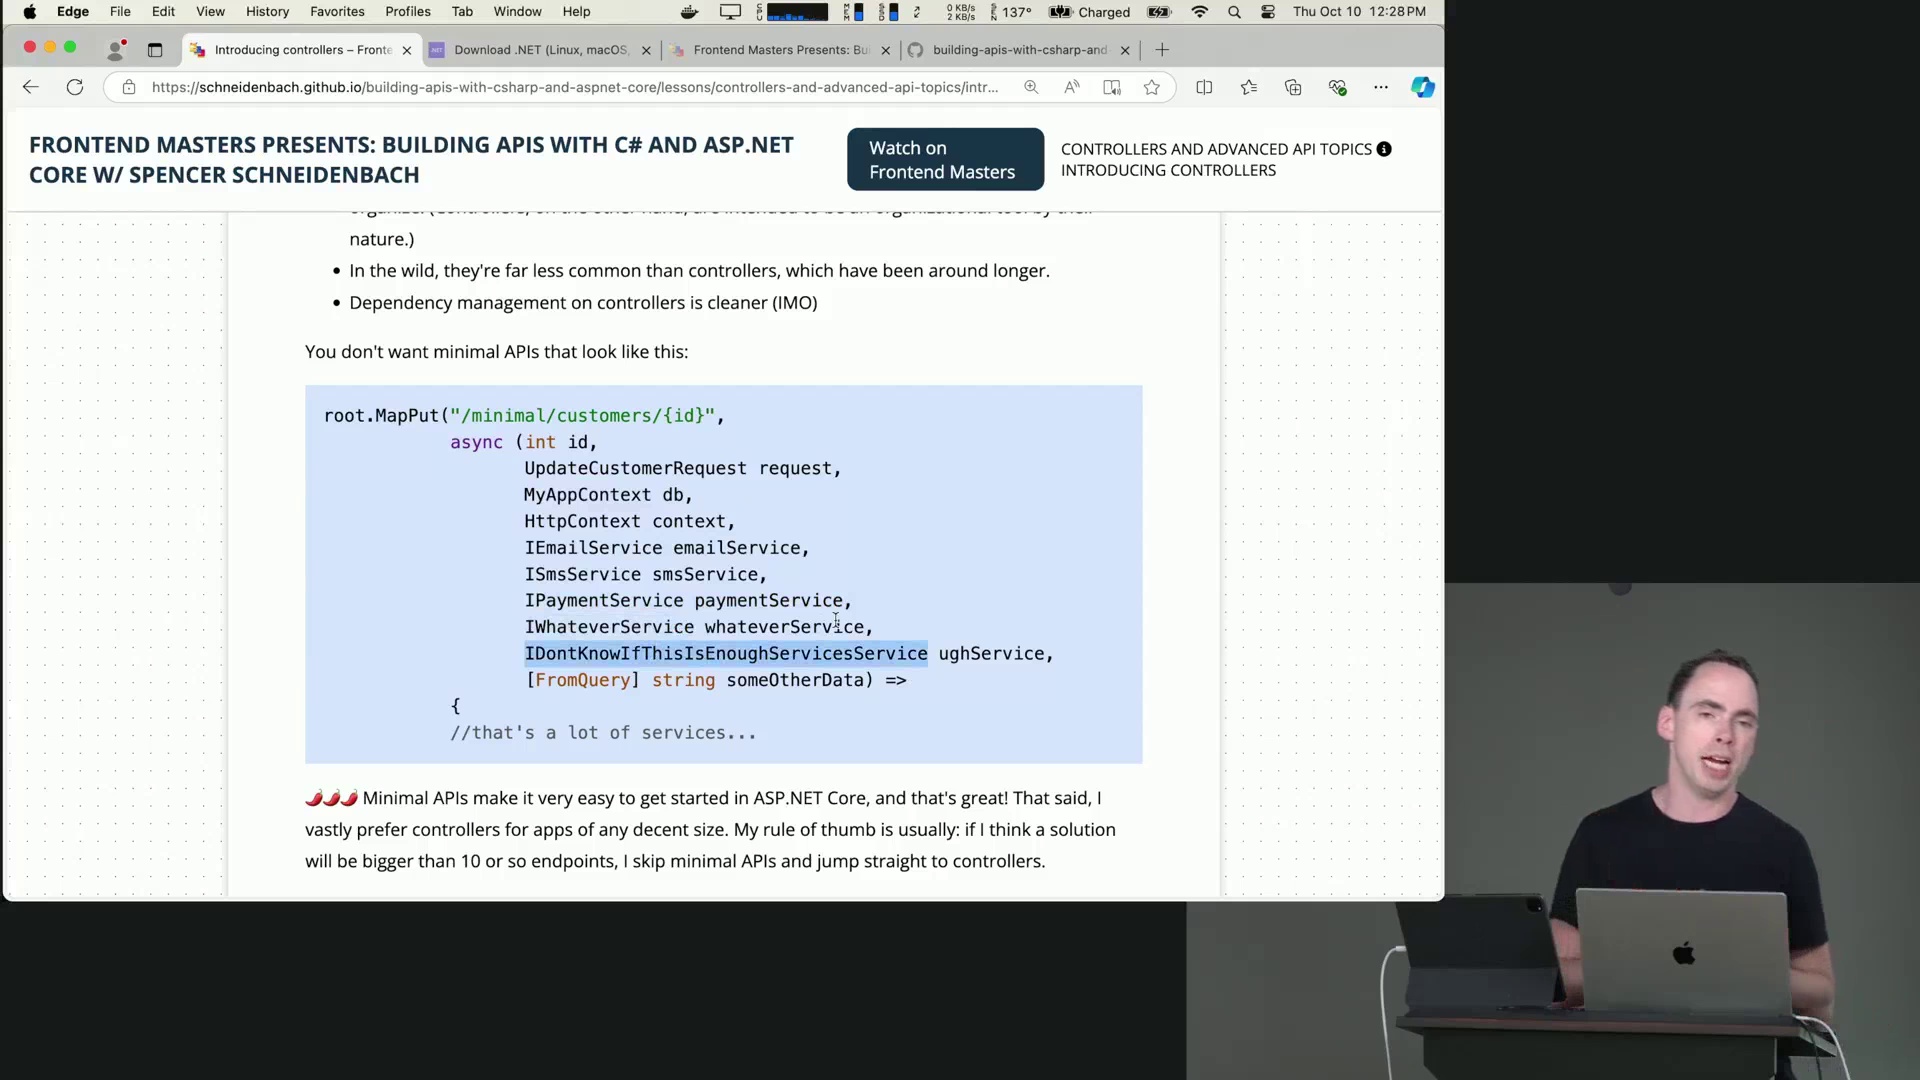Close the Download .NET tab
This screenshot has width=1920, height=1080.
pos(646,50)
